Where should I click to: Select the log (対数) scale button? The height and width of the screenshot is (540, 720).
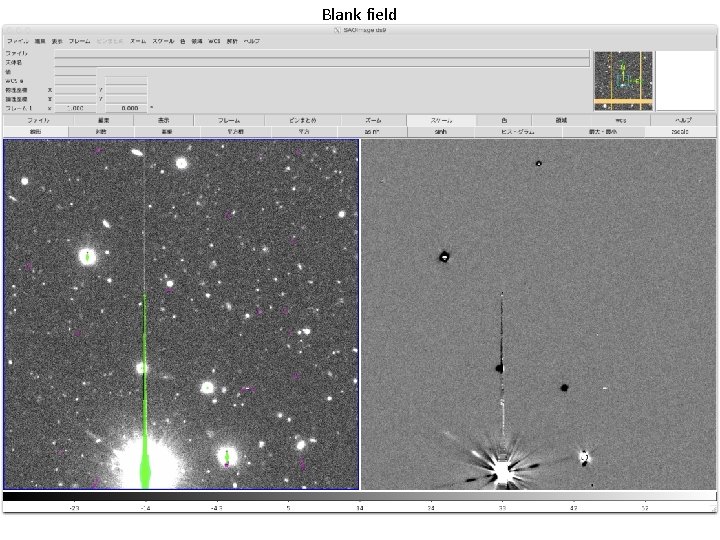coord(101,132)
